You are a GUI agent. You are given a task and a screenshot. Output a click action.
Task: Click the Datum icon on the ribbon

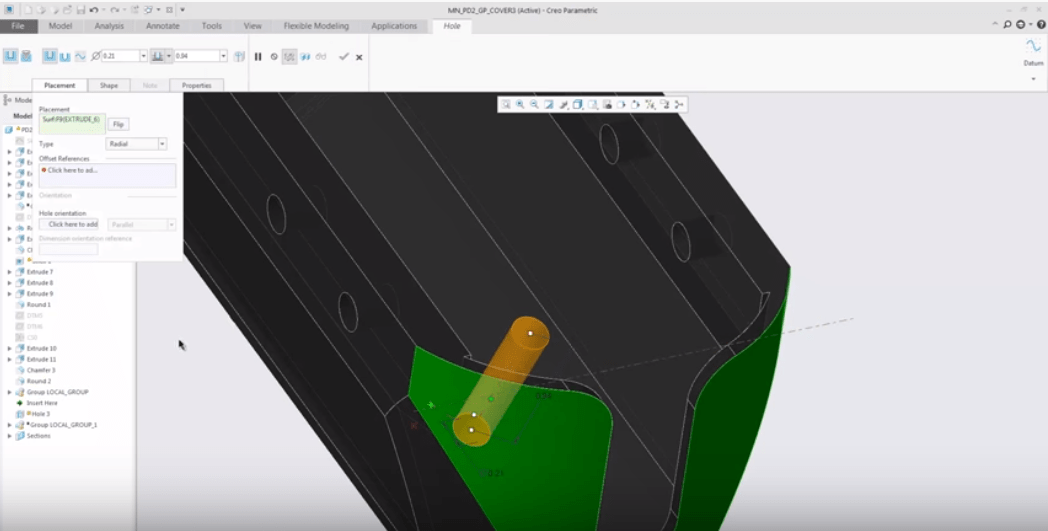pos(1033,50)
